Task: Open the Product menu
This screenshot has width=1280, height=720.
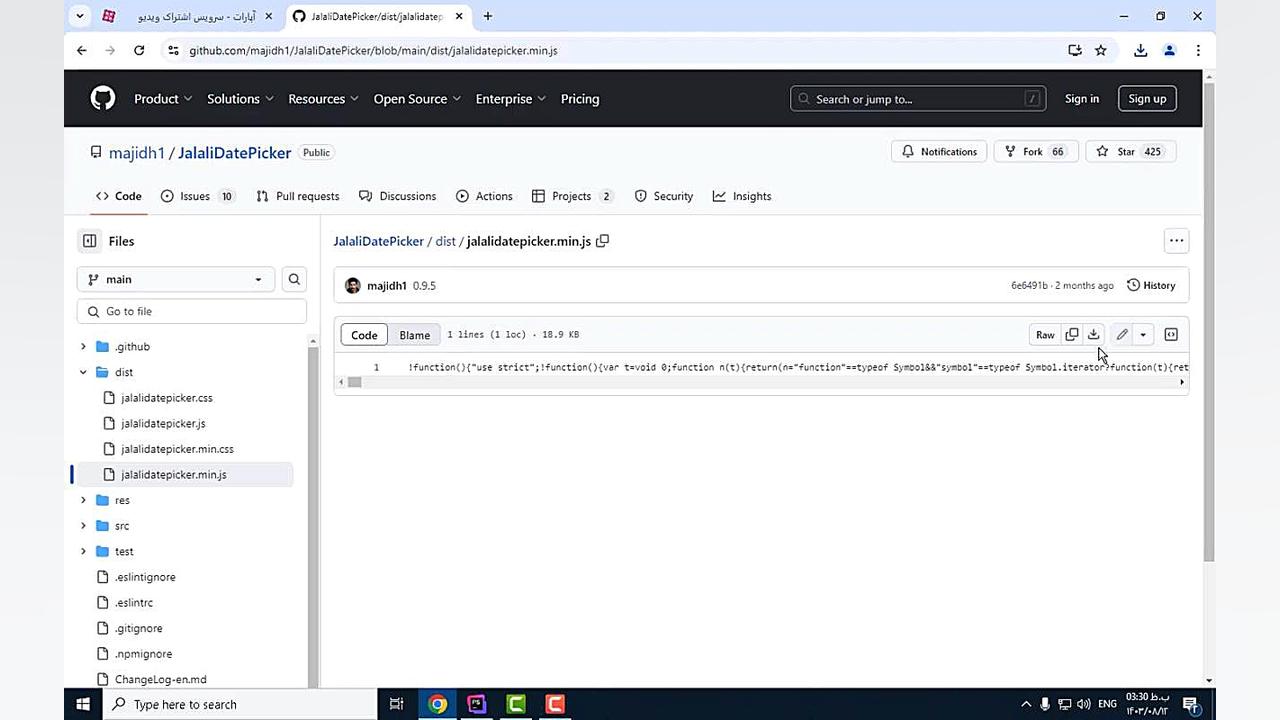Action: point(163,99)
